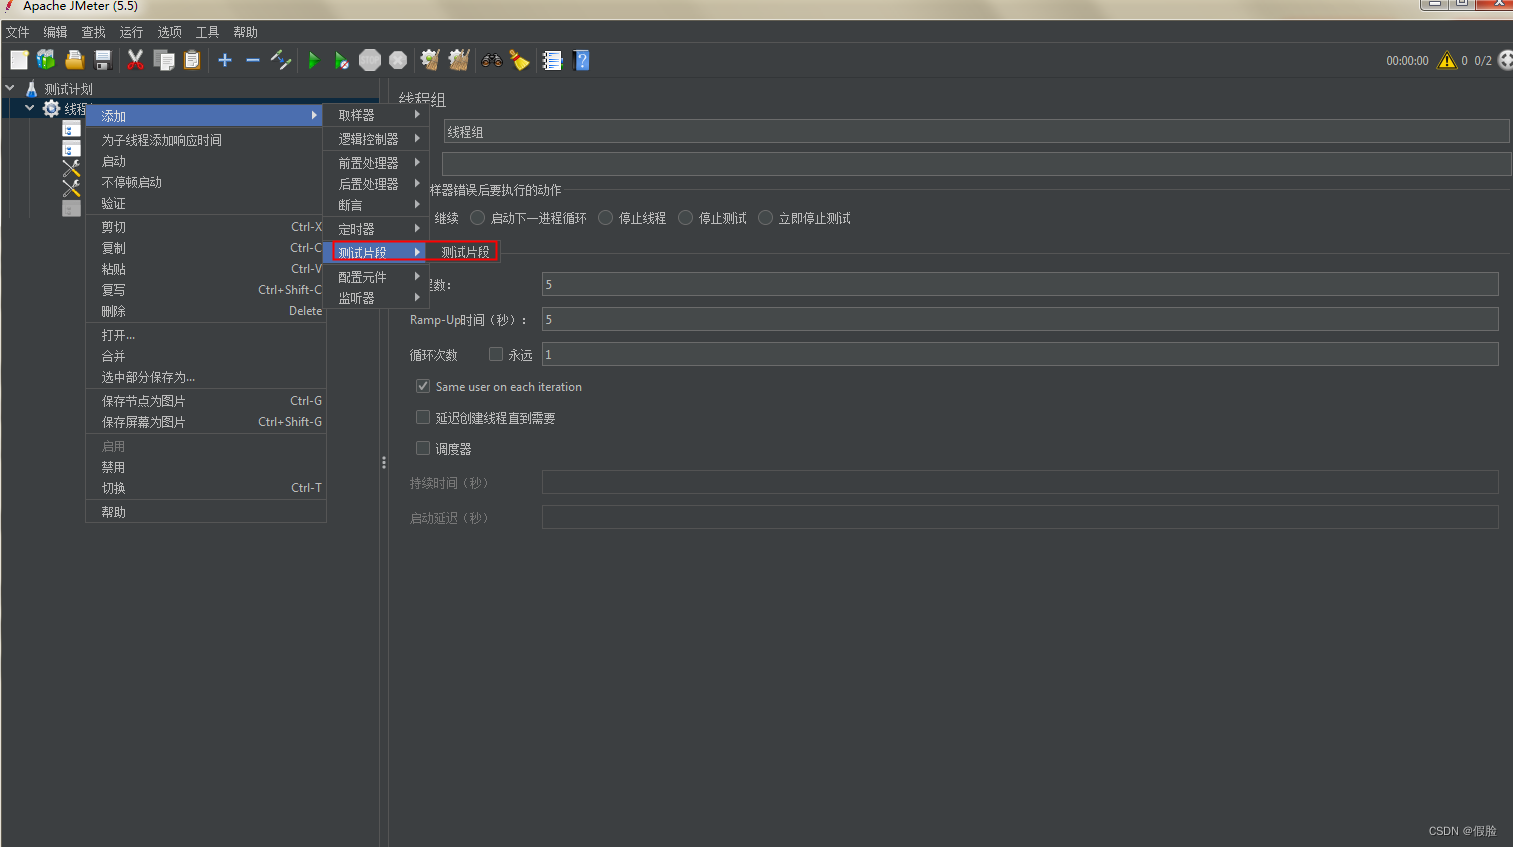The height and width of the screenshot is (847, 1513).
Task: Select the 停止线程 radio button
Action: click(x=606, y=217)
